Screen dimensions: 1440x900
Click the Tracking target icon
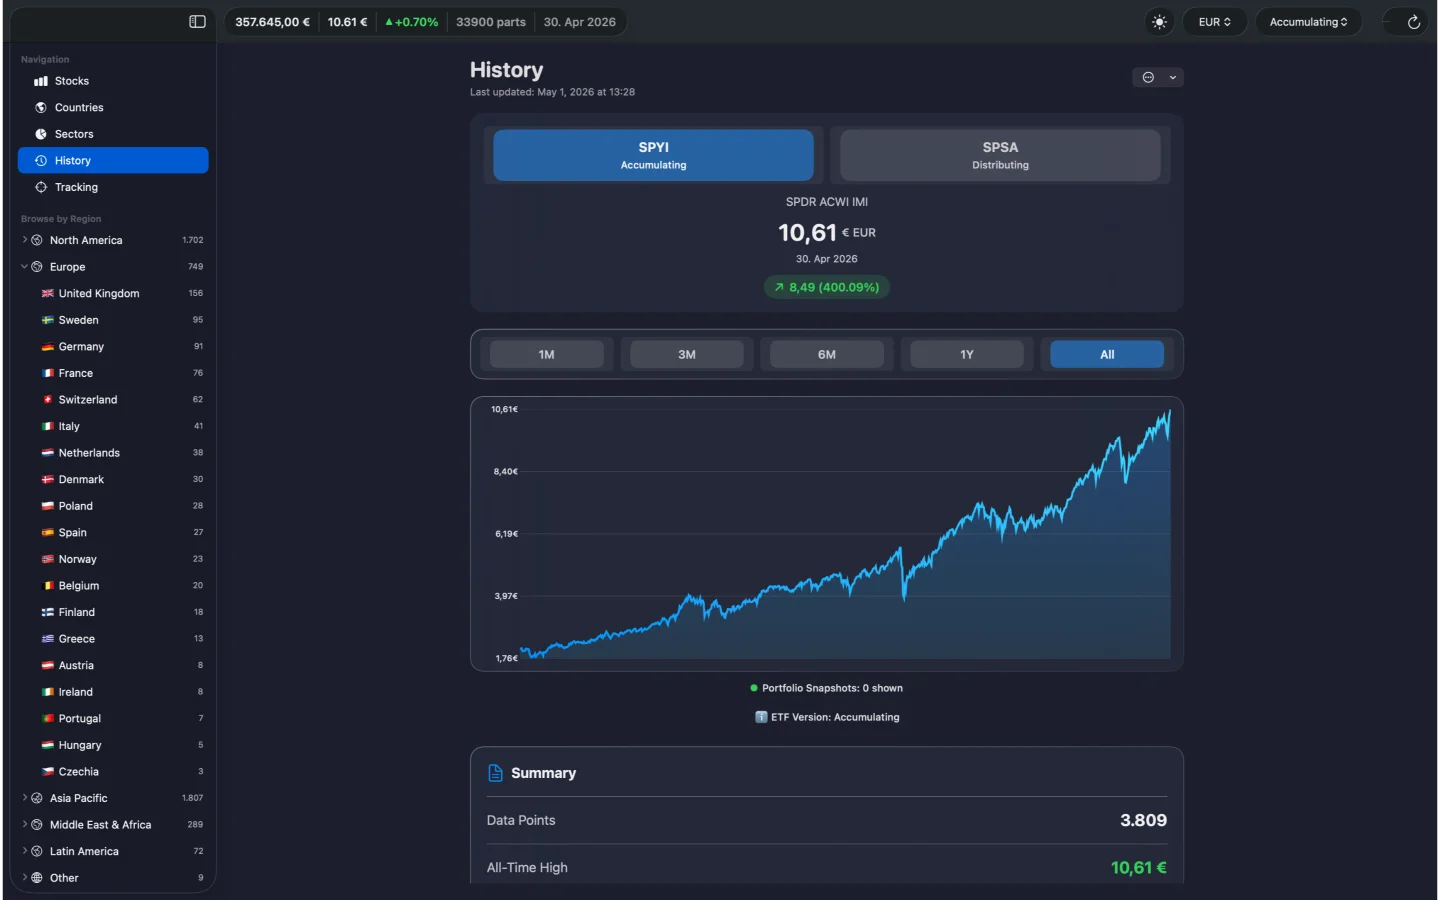click(x=41, y=187)
